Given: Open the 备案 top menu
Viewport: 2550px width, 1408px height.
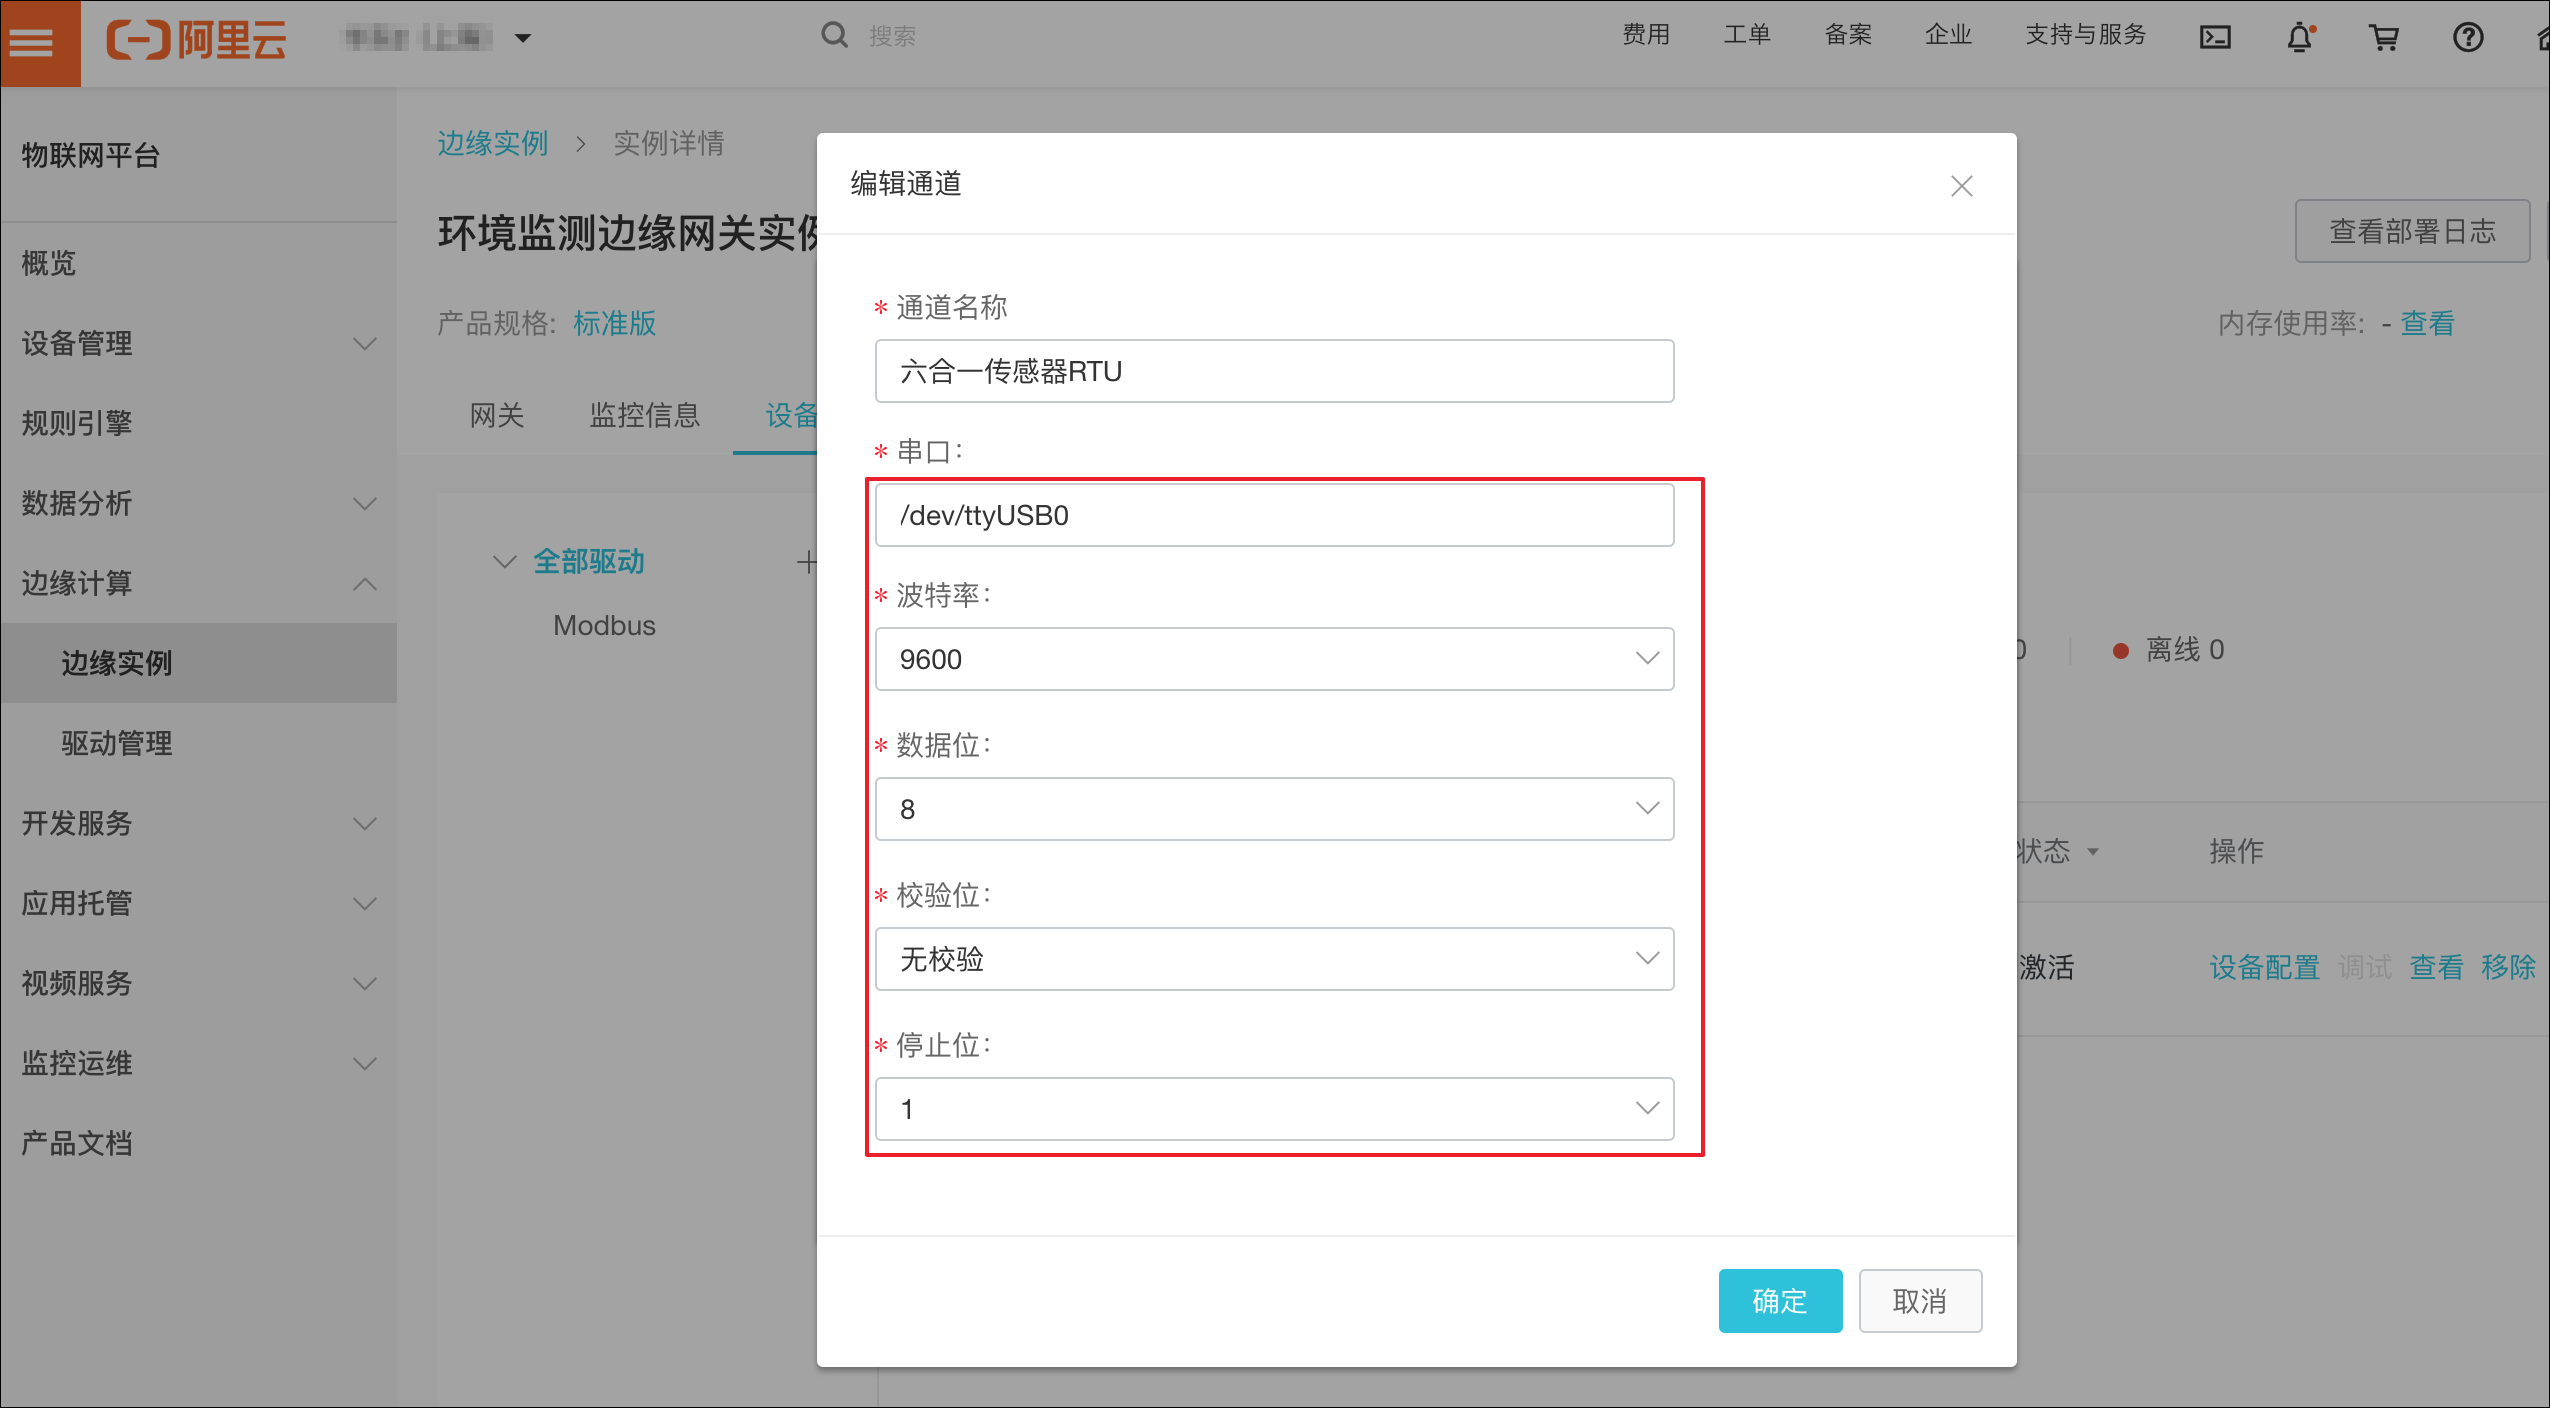Looking at the screenshot, I should click(1848, 35).
